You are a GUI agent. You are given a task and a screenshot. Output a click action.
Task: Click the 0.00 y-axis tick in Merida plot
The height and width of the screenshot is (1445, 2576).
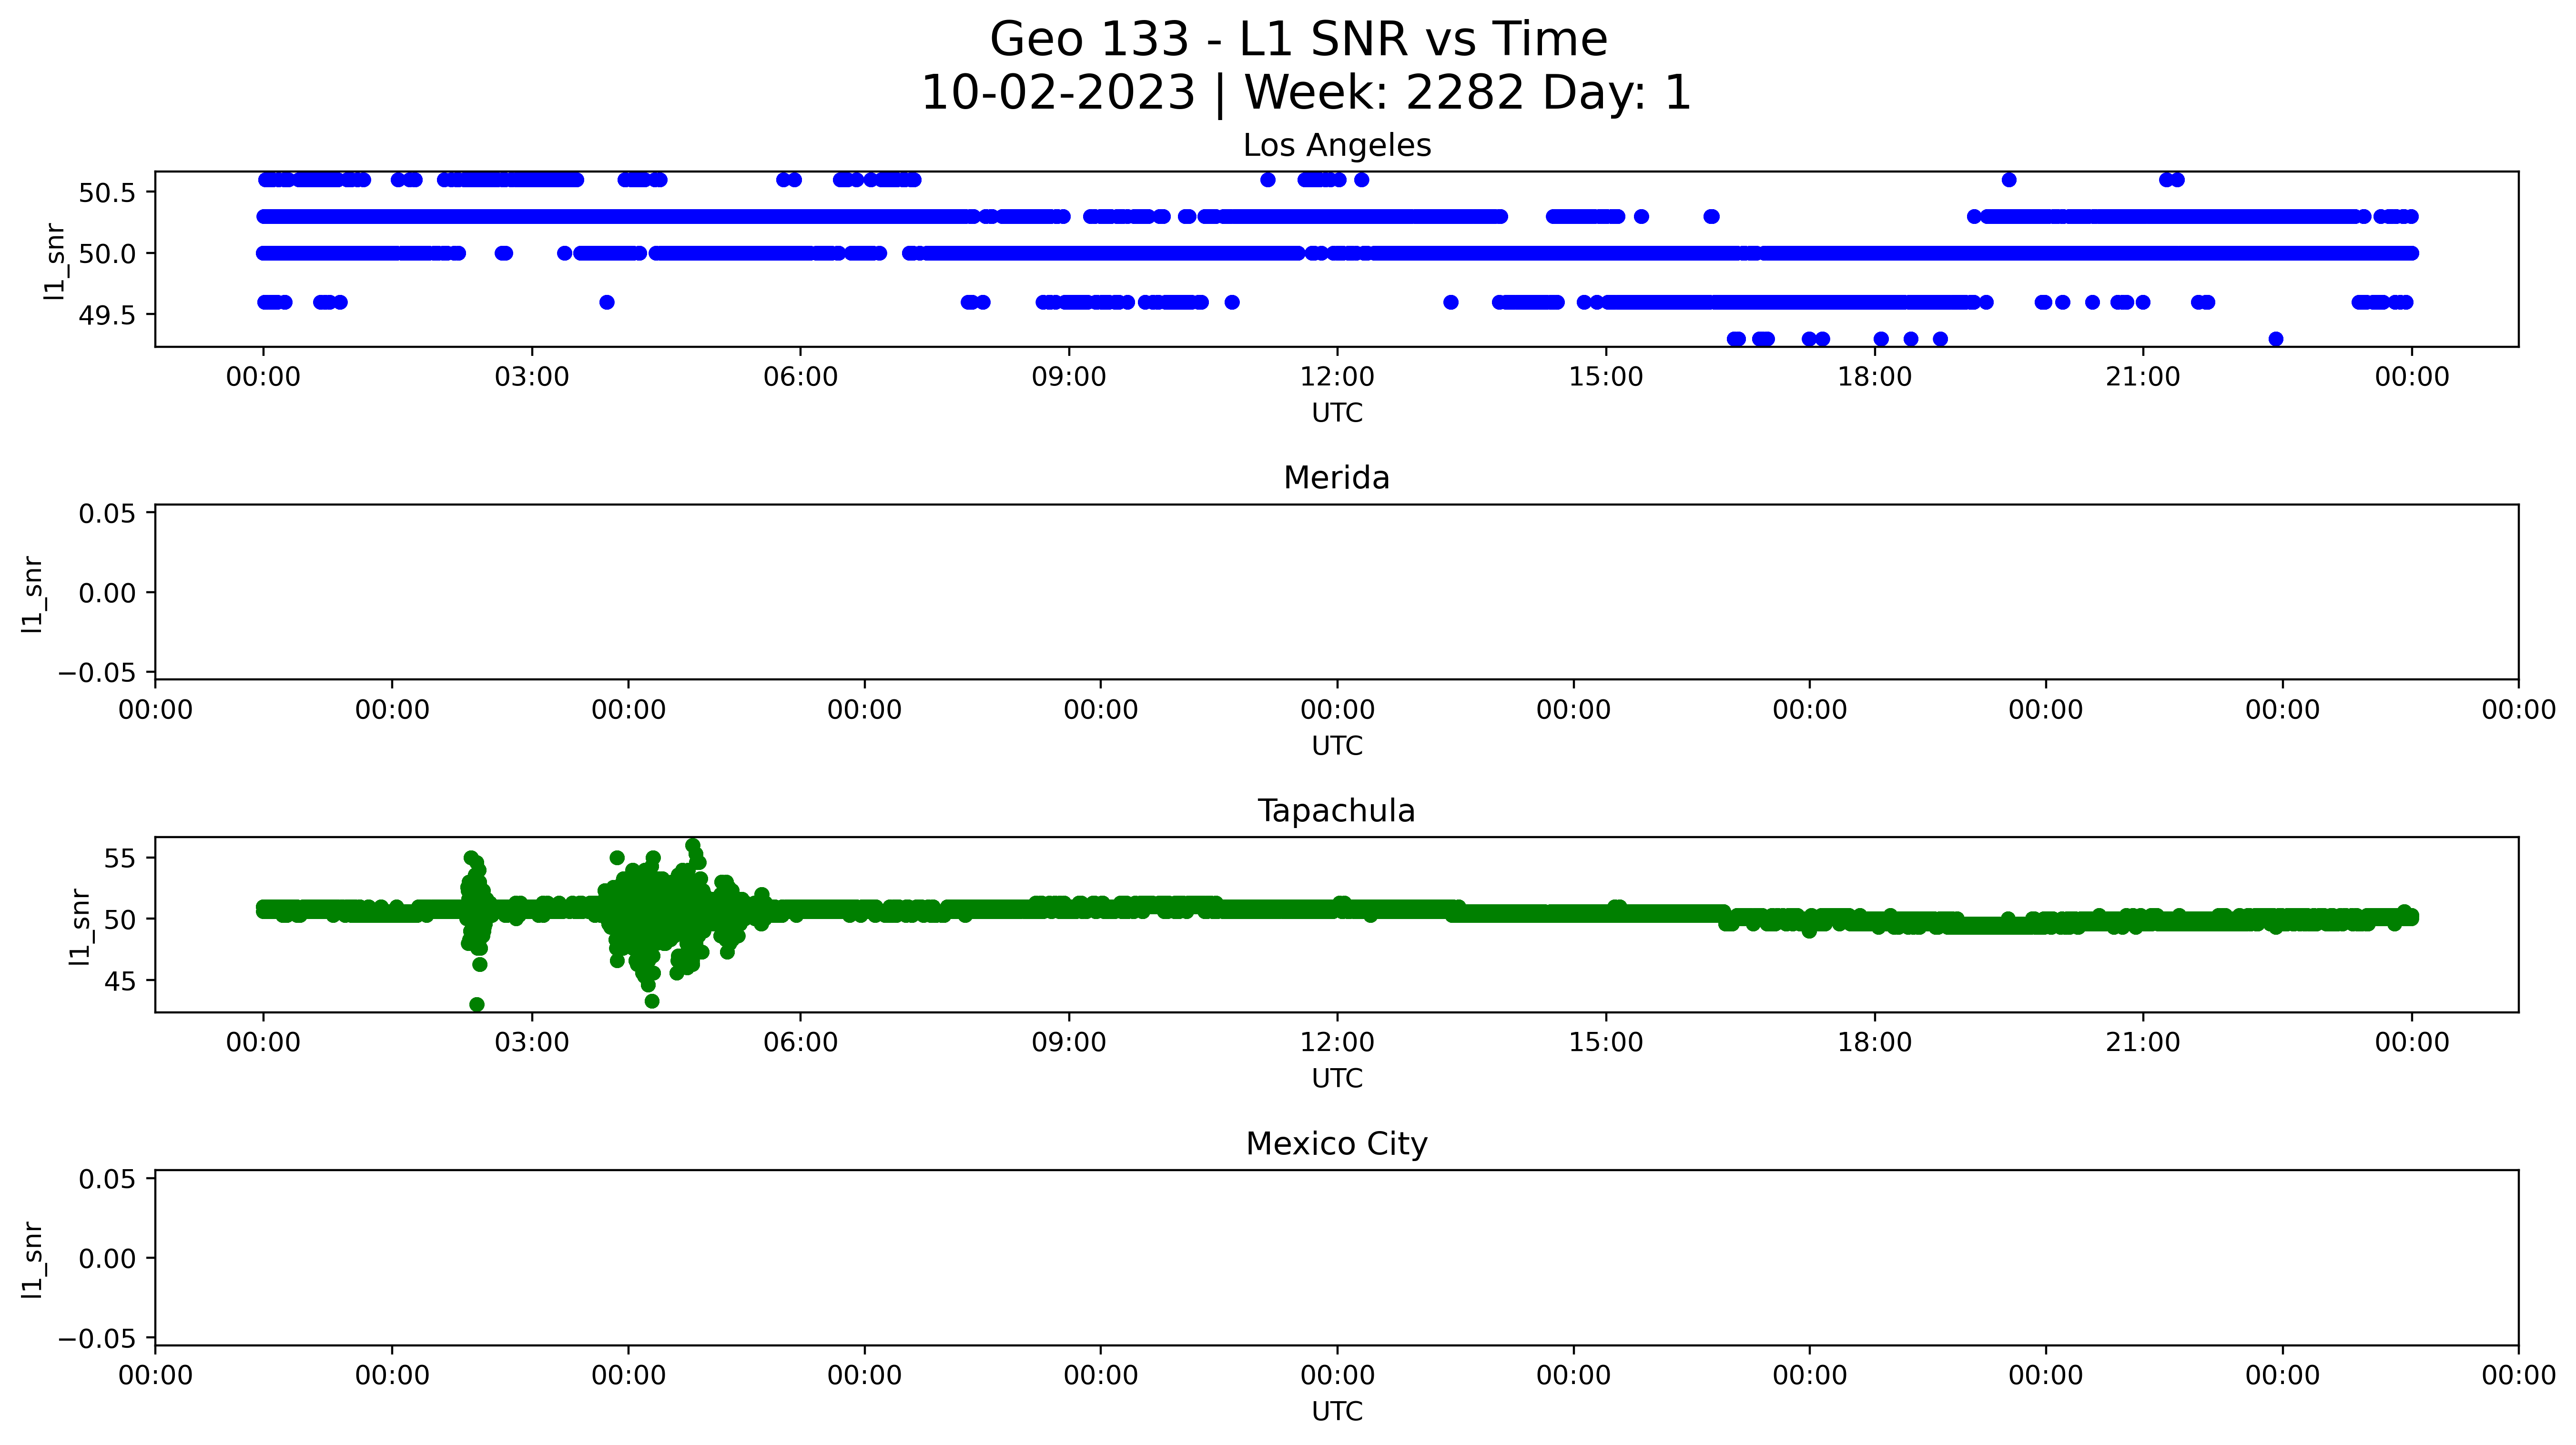click(107, 593)
